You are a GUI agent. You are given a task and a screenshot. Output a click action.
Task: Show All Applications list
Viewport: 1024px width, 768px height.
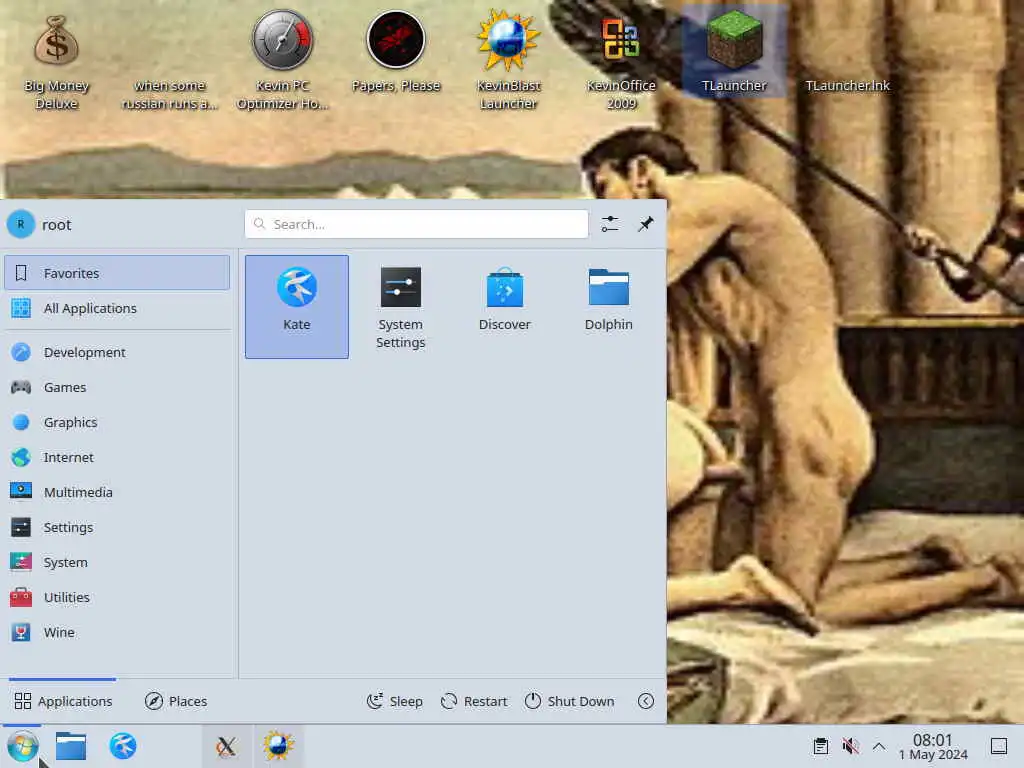coord(117,308)
